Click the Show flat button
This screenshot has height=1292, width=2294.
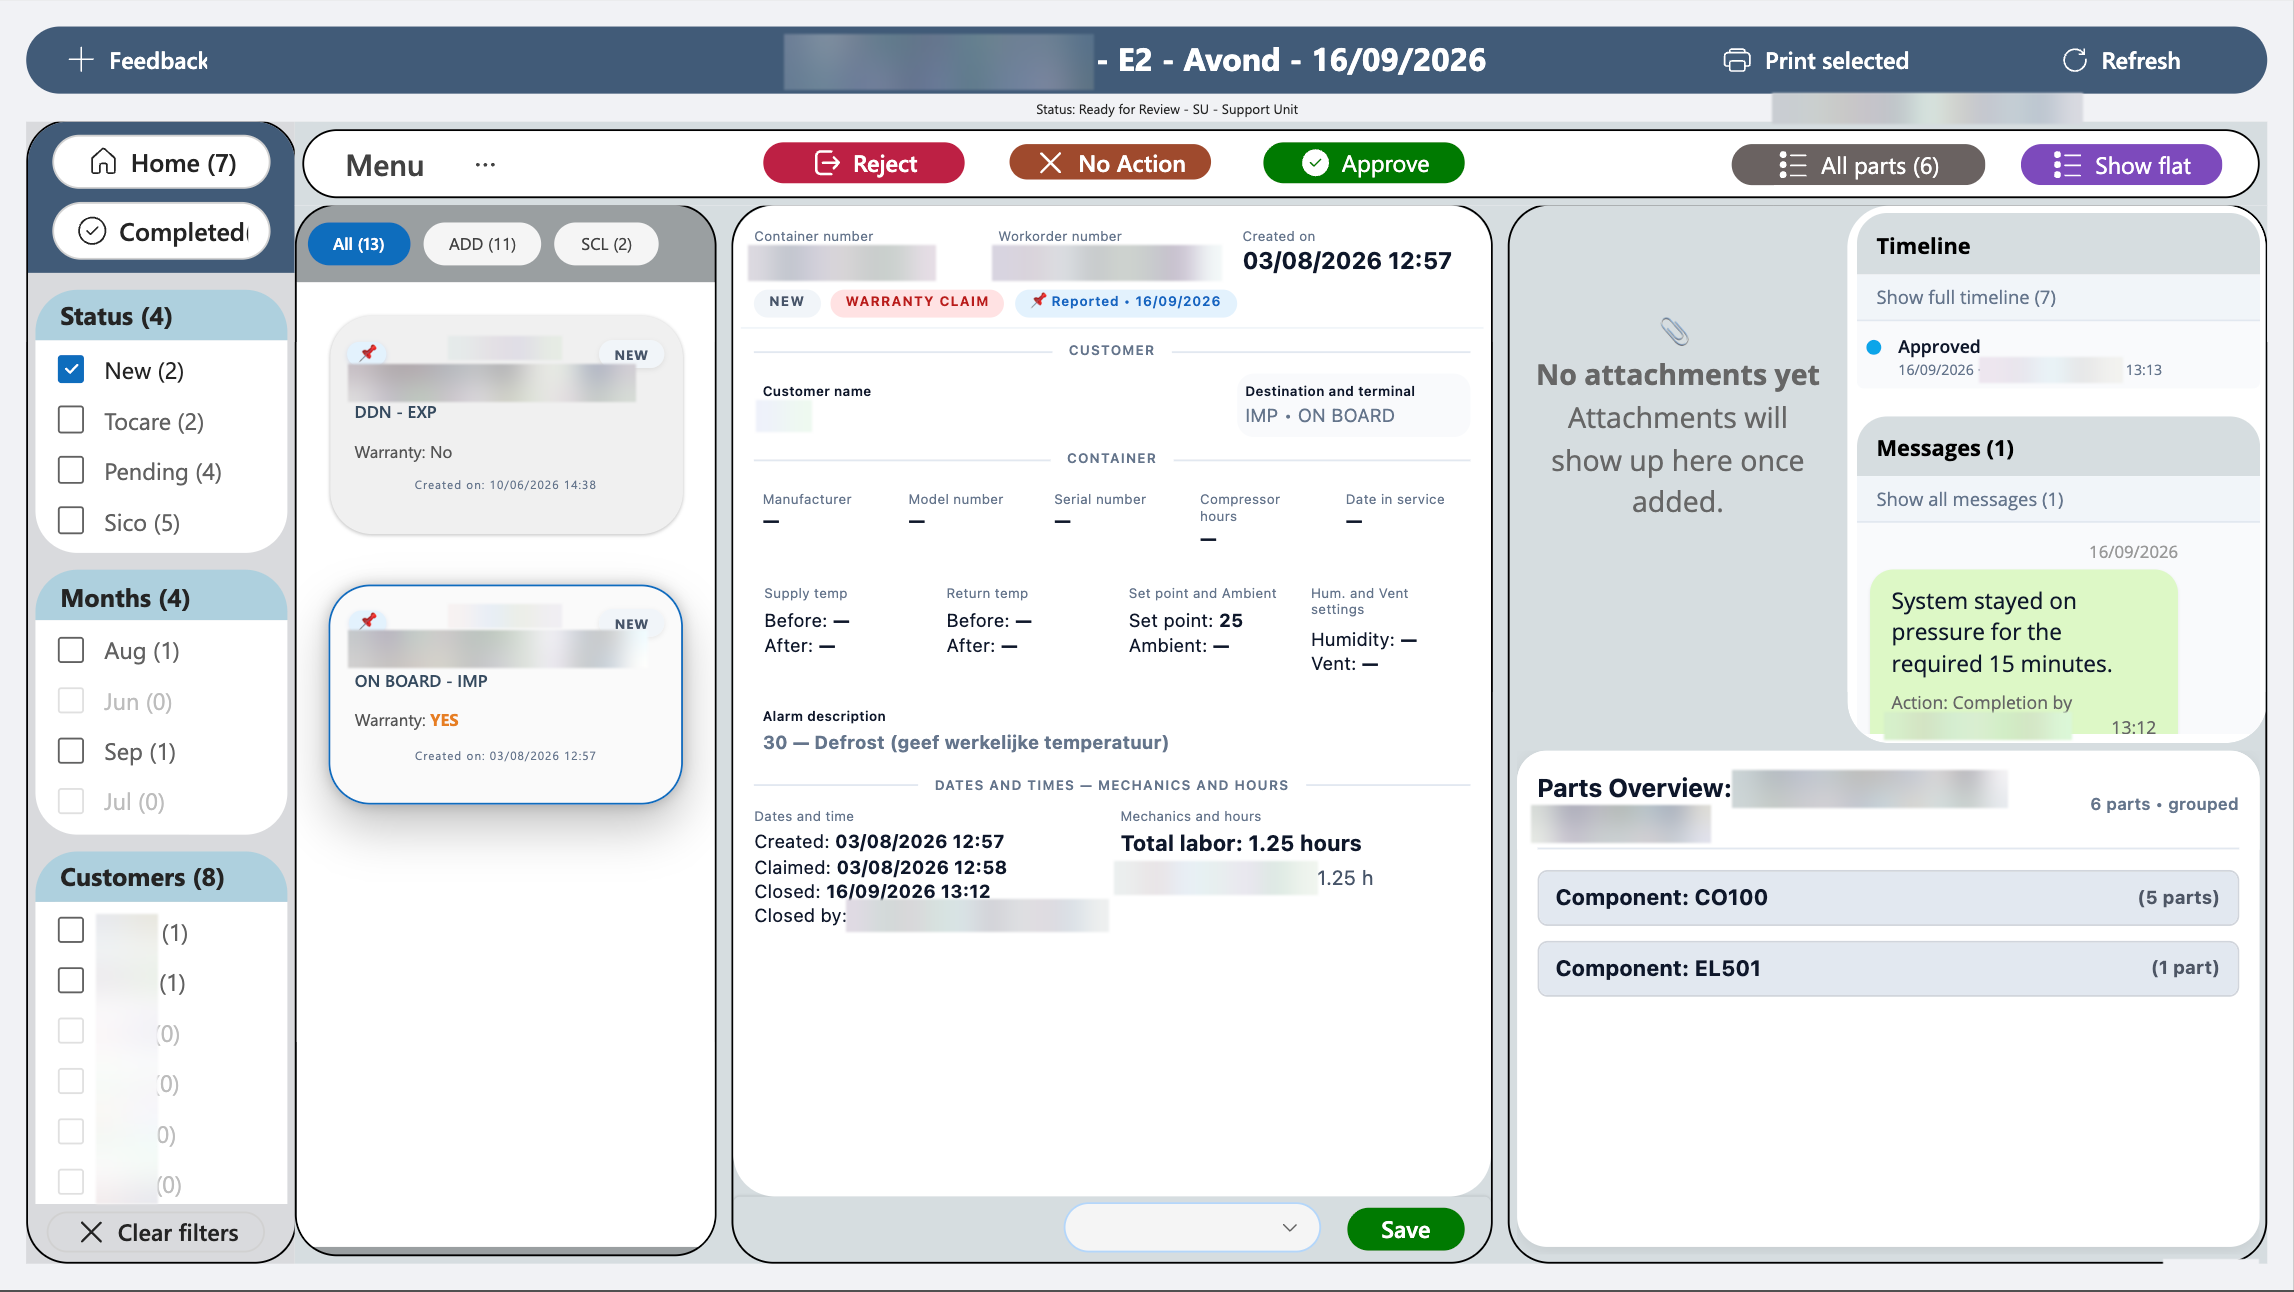click(2121, 165)
